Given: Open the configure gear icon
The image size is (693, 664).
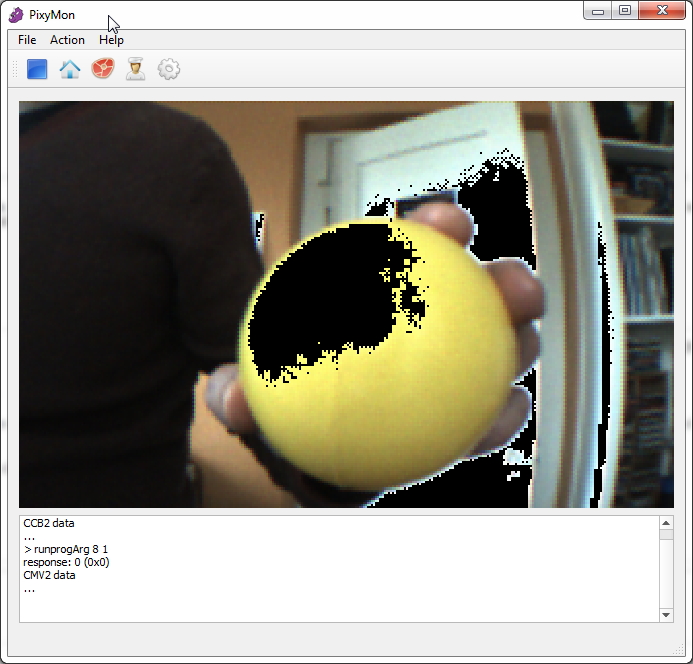Looking at the screenshot, I should pyautogui.click(x=168, y=69).
